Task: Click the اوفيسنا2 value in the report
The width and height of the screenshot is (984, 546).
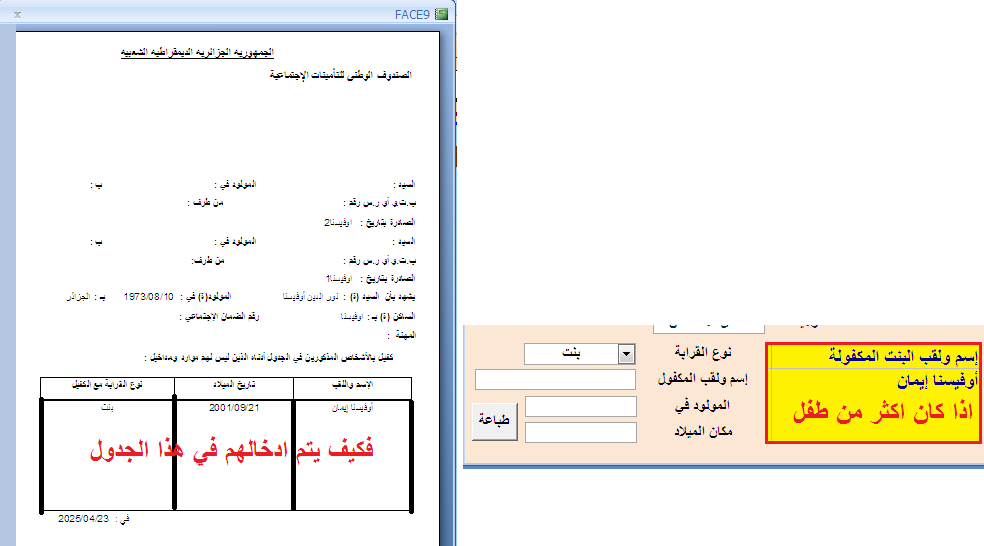Action: click(338, 223)
